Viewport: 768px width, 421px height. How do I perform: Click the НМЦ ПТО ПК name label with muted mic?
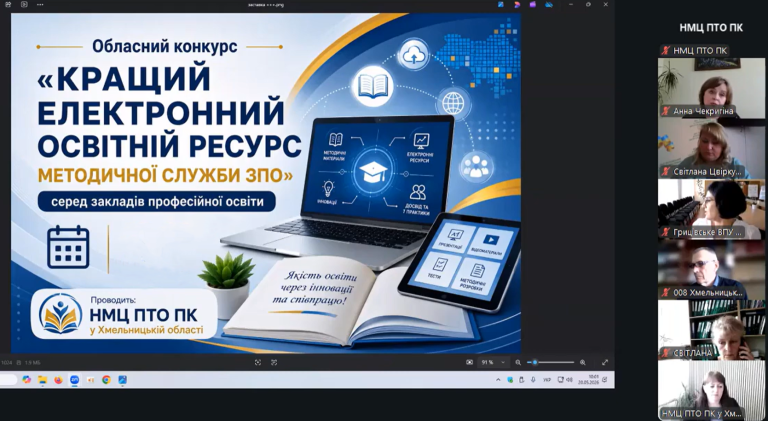coord(694,50)
